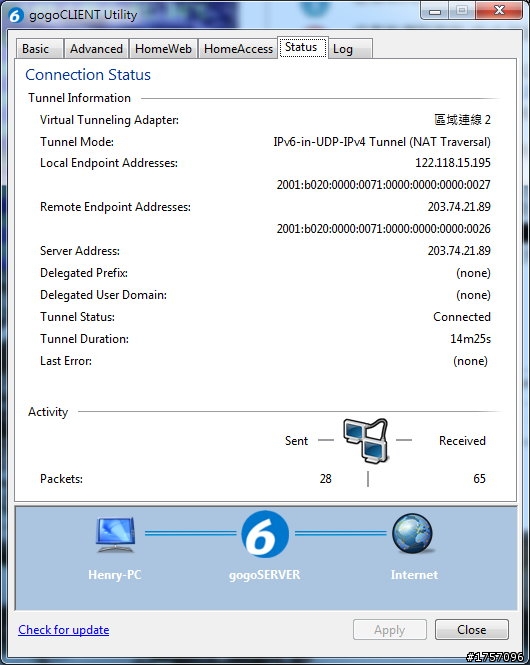The image size is (530, 665).
Task: Click the Henry-PC monitor icon
Action: (115, 534)
